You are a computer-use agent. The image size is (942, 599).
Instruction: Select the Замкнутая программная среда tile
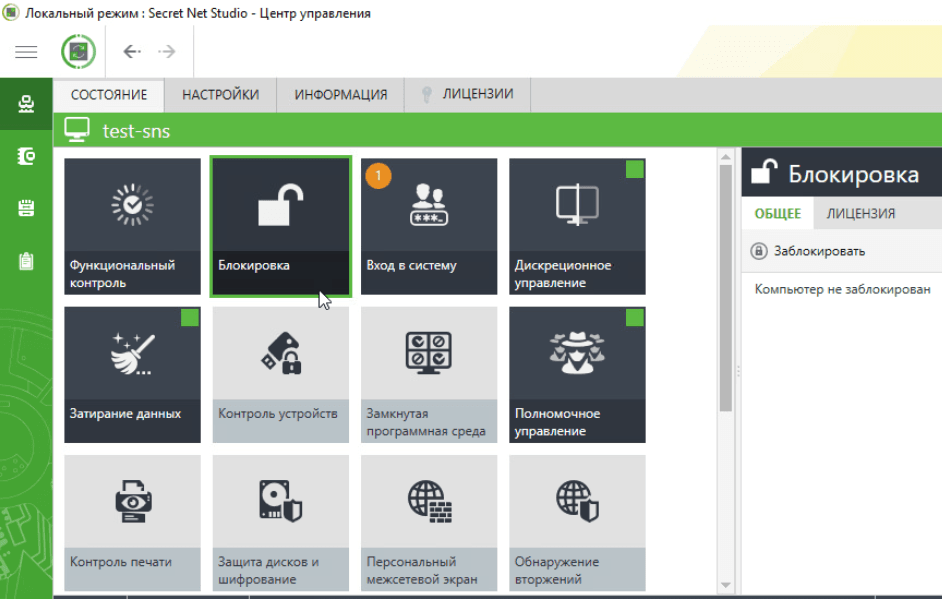click(x=428, y=374)
